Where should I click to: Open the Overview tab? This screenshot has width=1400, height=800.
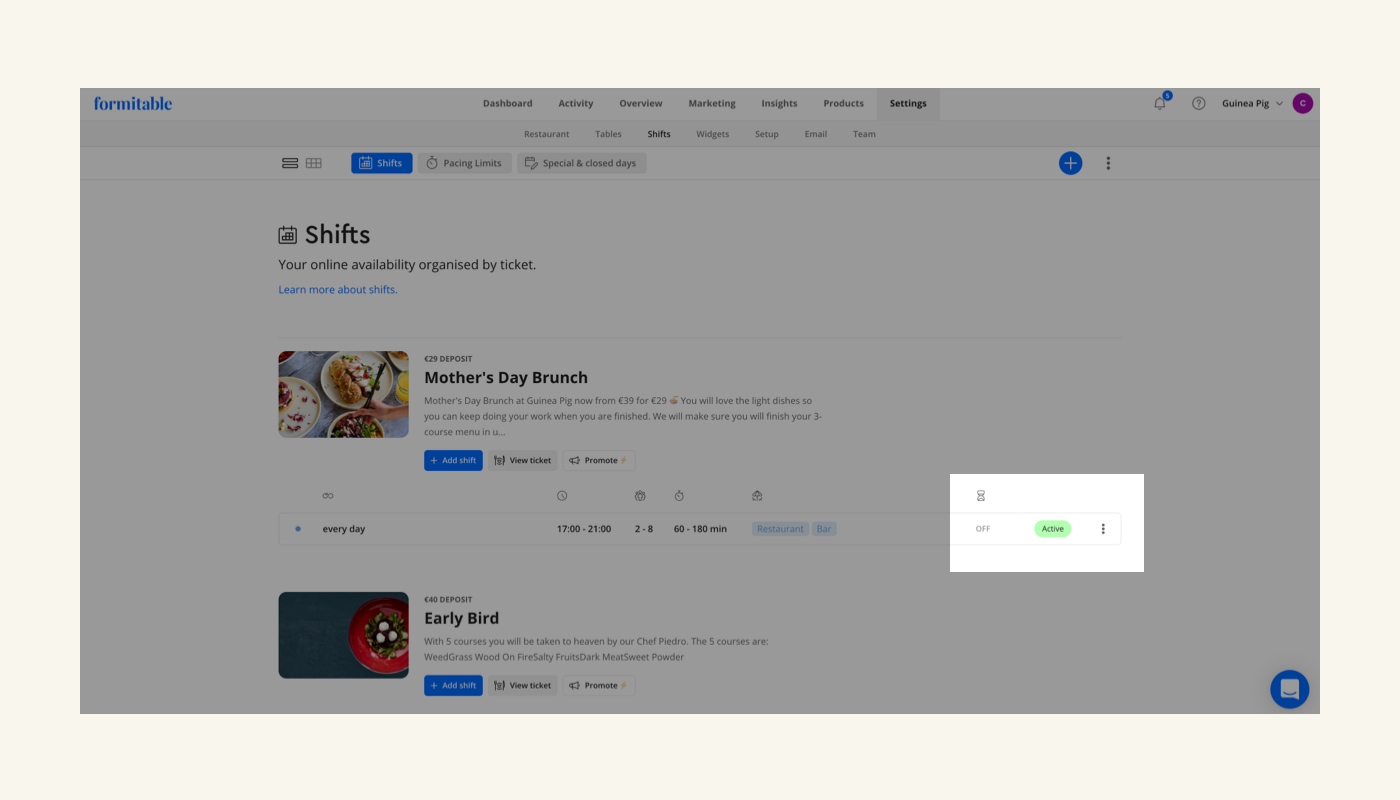pos(641,103)
